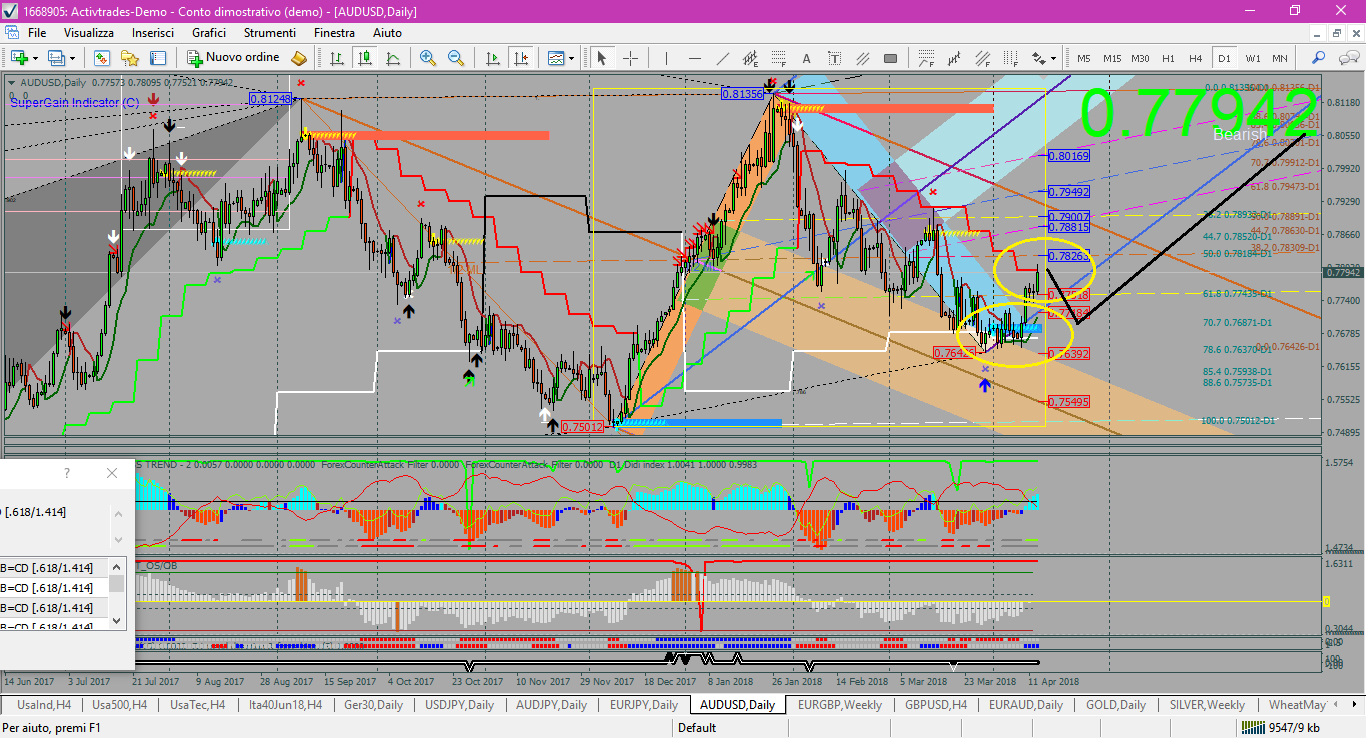This screenshot has width=1366, height=738.
Task: Switch to M15 timeframe
Action: (1112, 58)
